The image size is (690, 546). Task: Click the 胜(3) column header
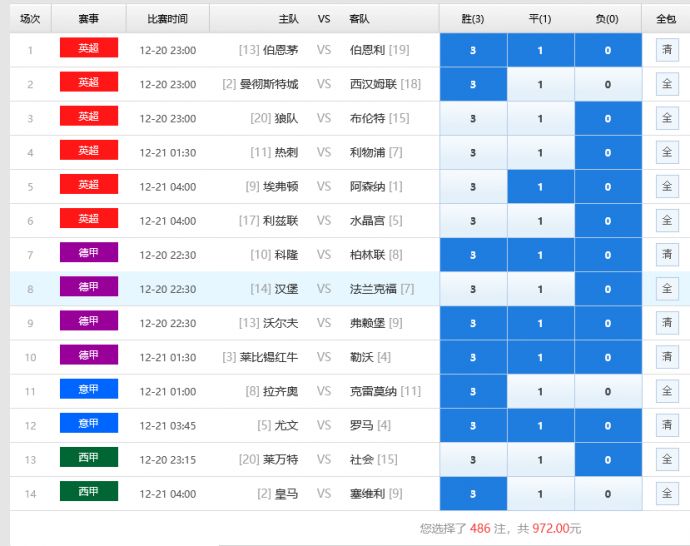pos(473,19)
